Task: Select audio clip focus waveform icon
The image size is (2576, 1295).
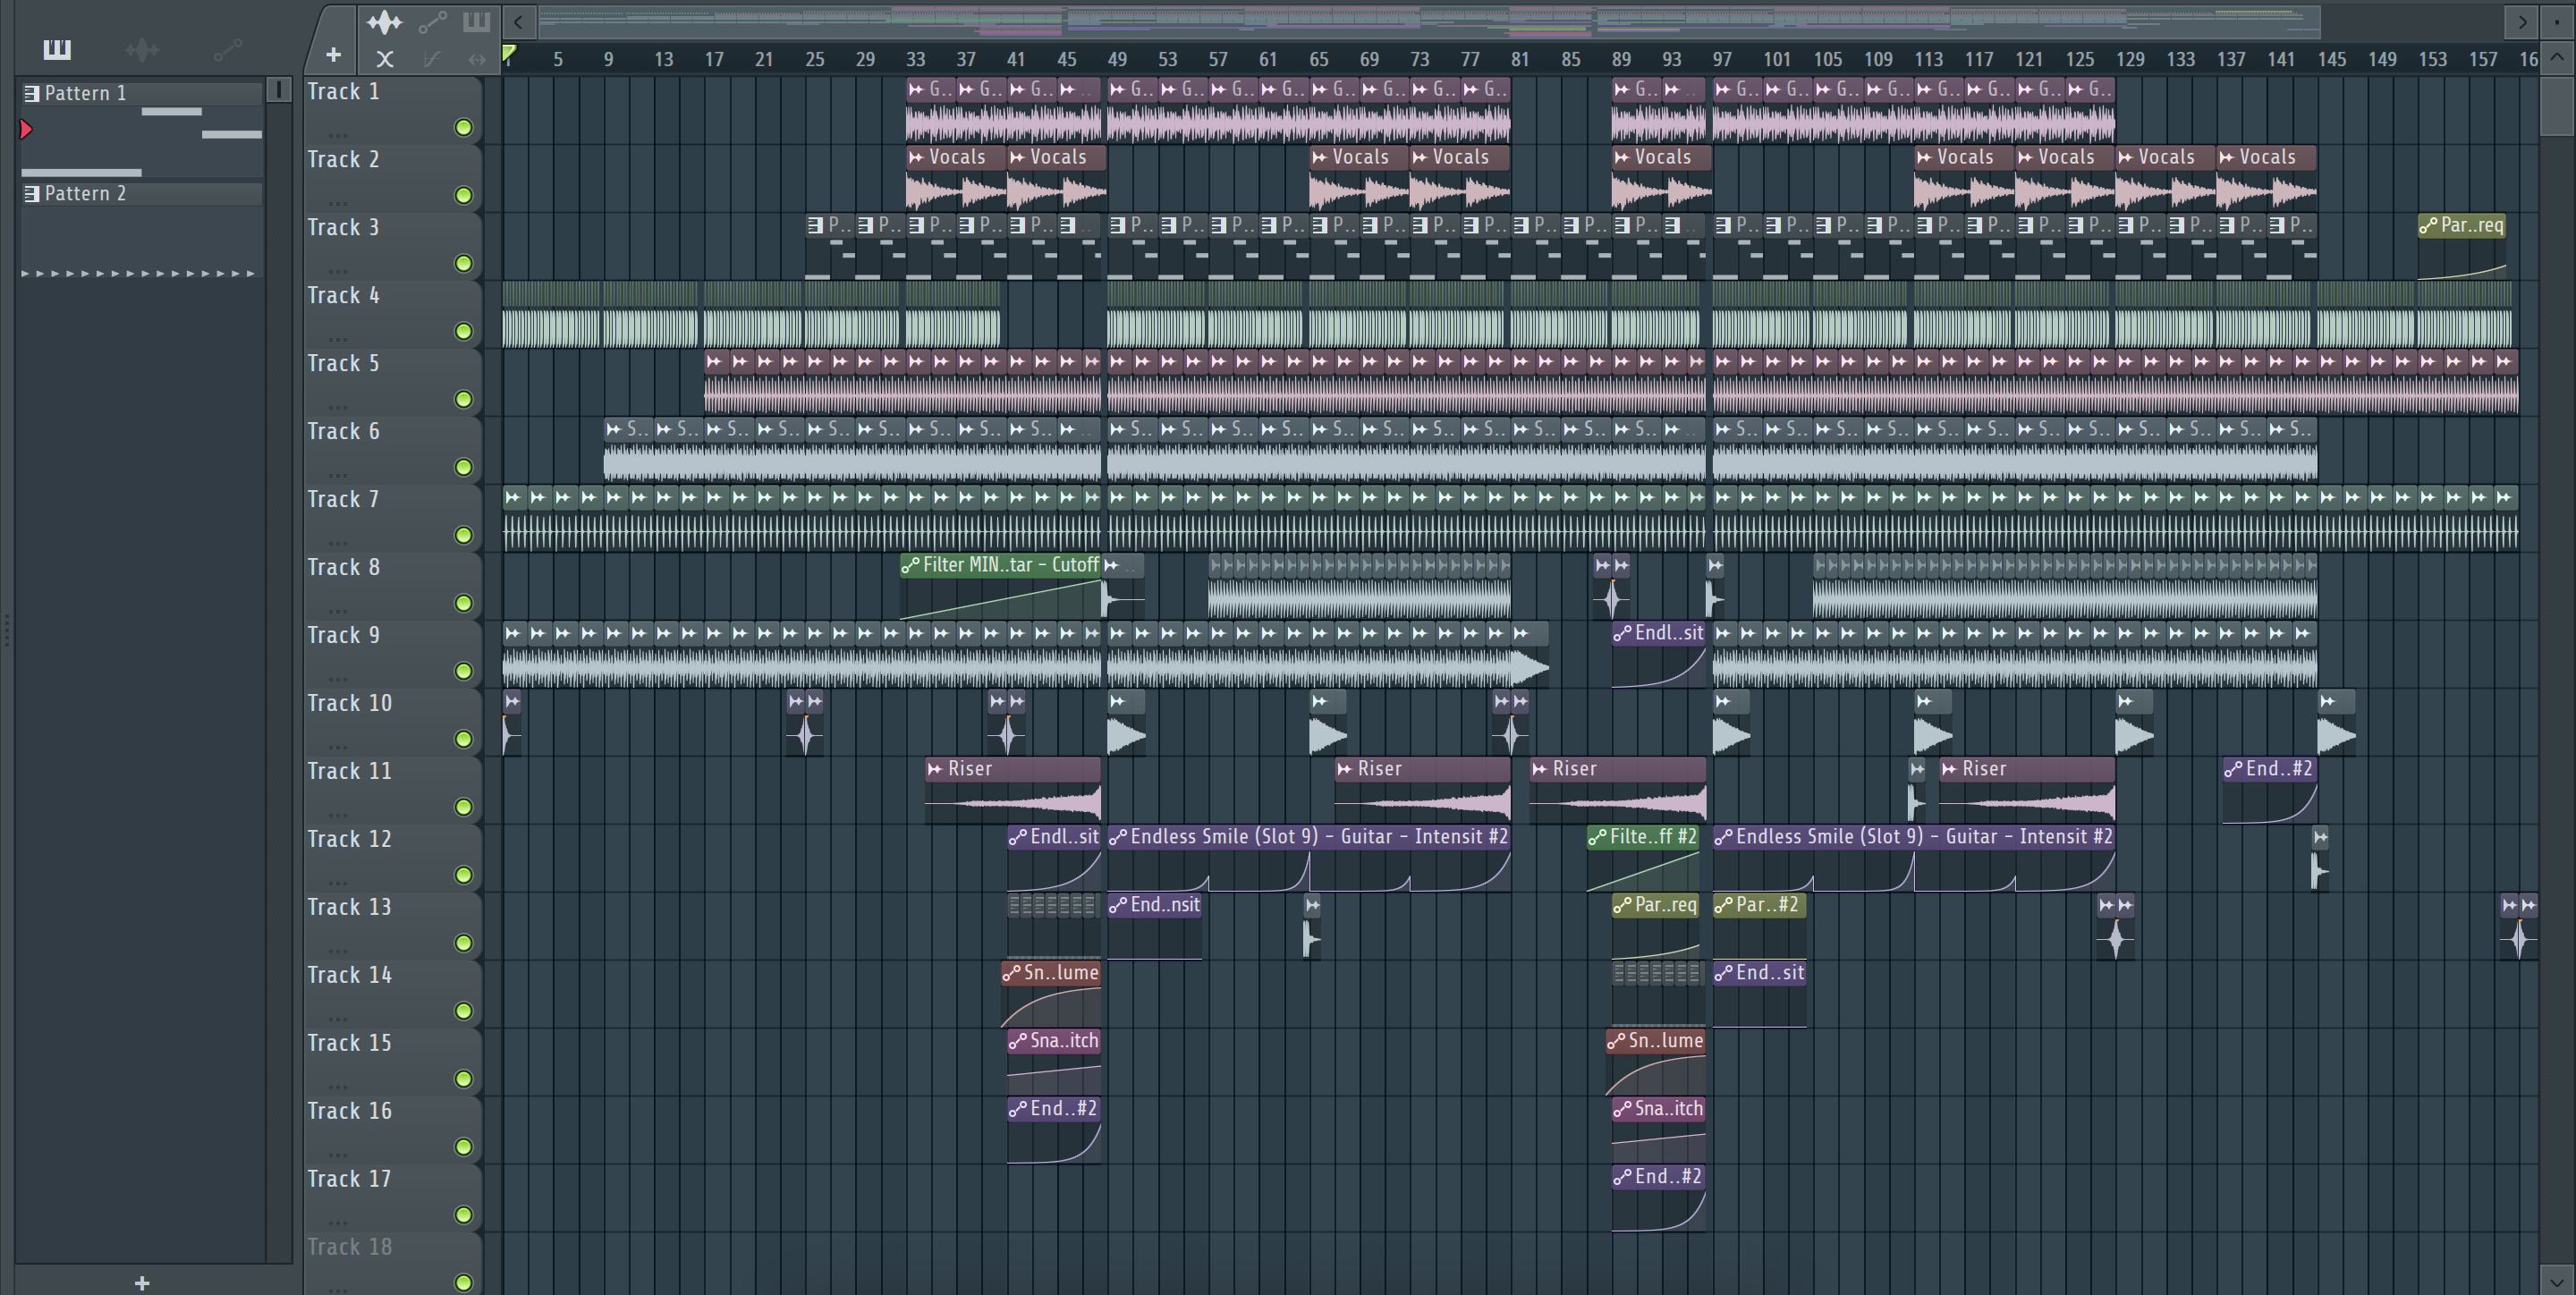Action: point(384,21)
